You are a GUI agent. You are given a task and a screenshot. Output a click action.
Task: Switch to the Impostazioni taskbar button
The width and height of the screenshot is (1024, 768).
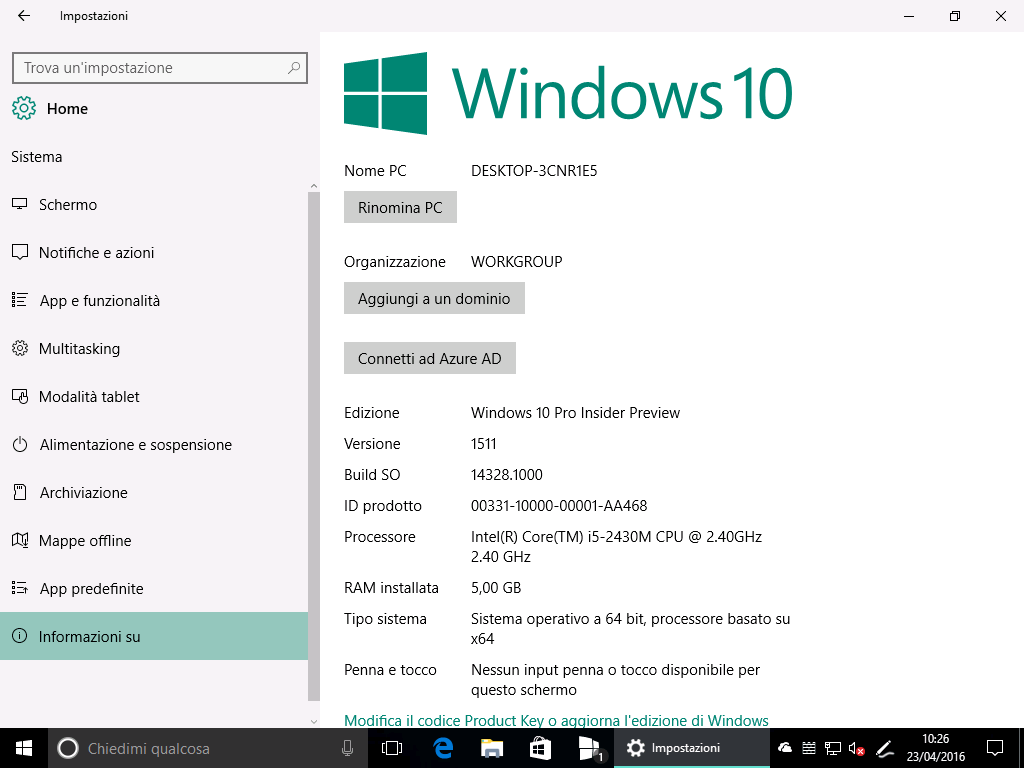click(692, 748)
